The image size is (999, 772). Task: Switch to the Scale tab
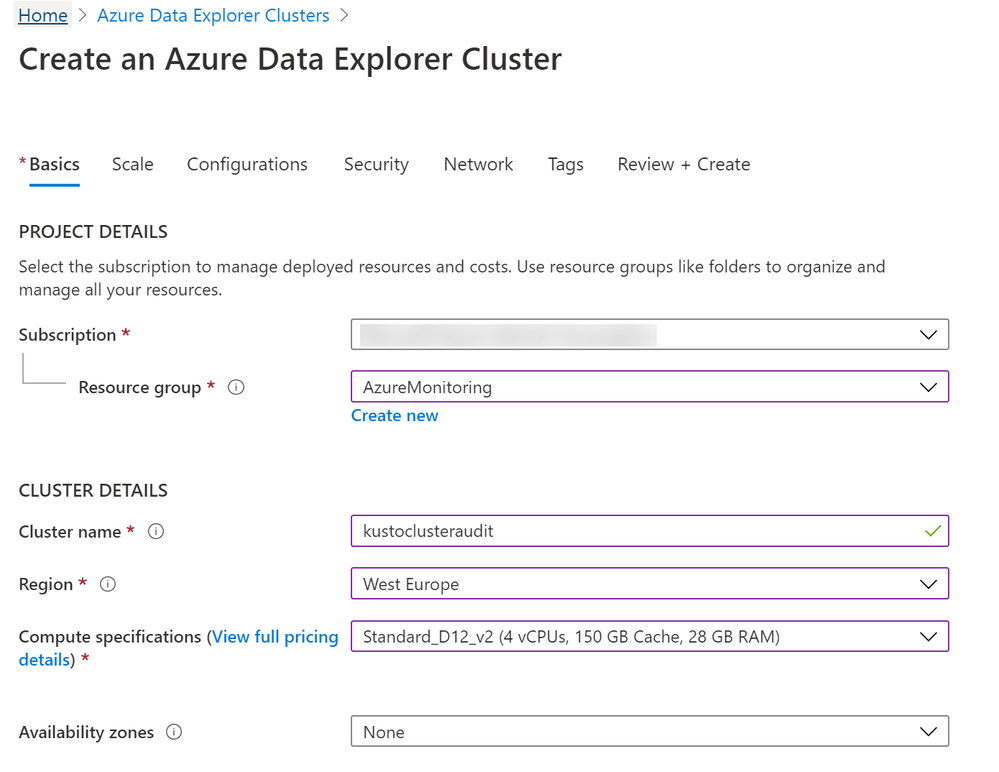133,164
